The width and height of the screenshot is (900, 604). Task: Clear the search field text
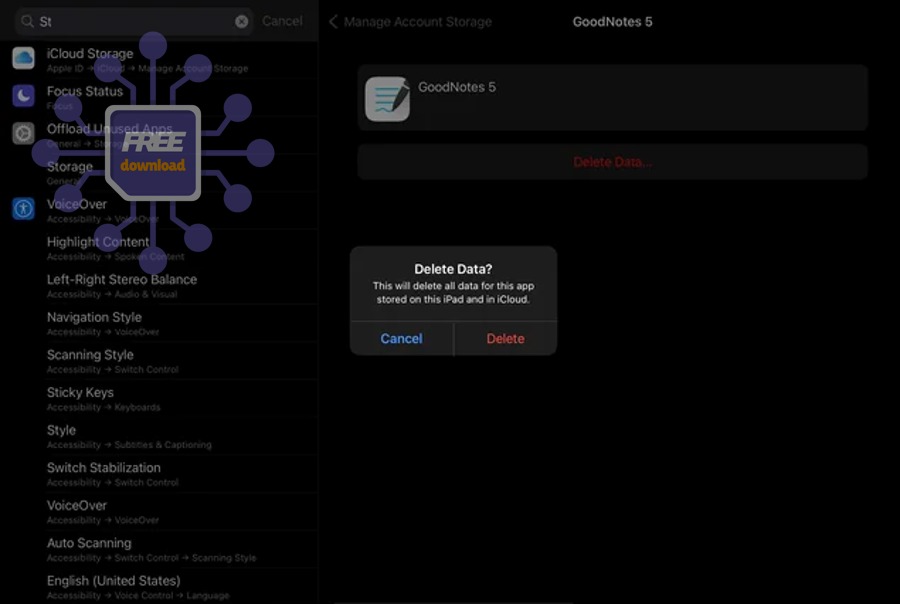click(242, 22)
